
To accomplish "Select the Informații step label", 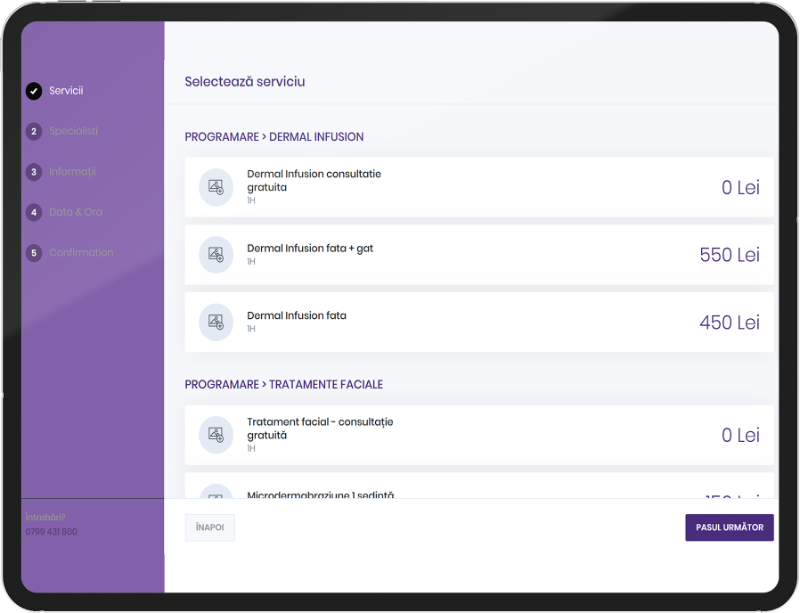I will pos(72,172).
